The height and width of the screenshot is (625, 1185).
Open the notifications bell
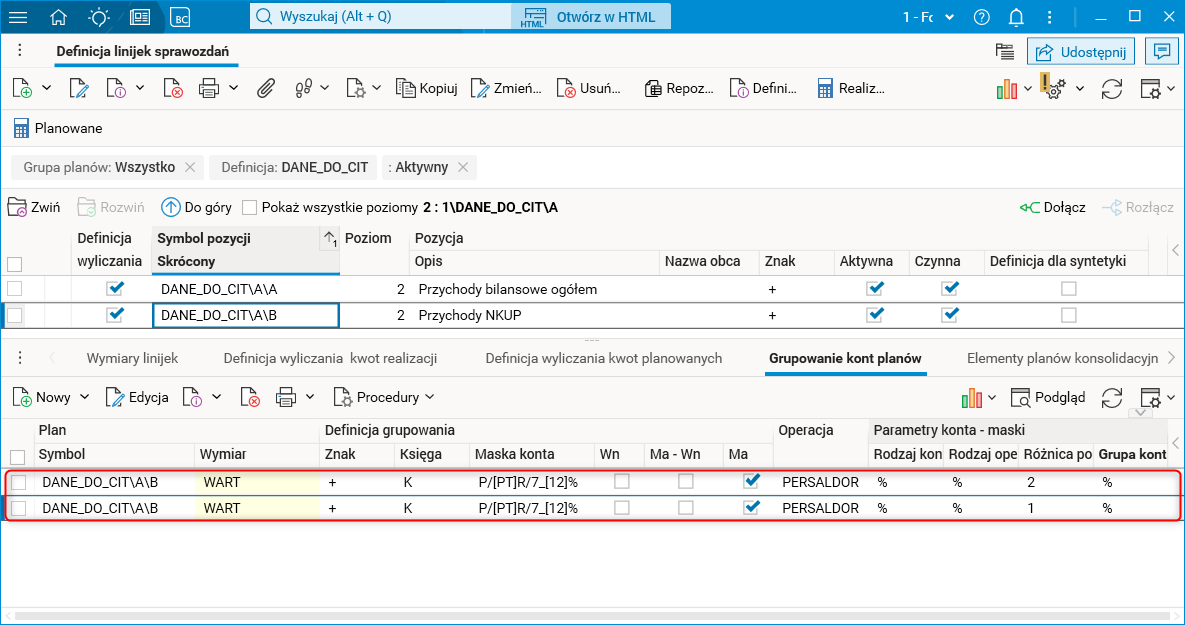[x=1016, y=17]
